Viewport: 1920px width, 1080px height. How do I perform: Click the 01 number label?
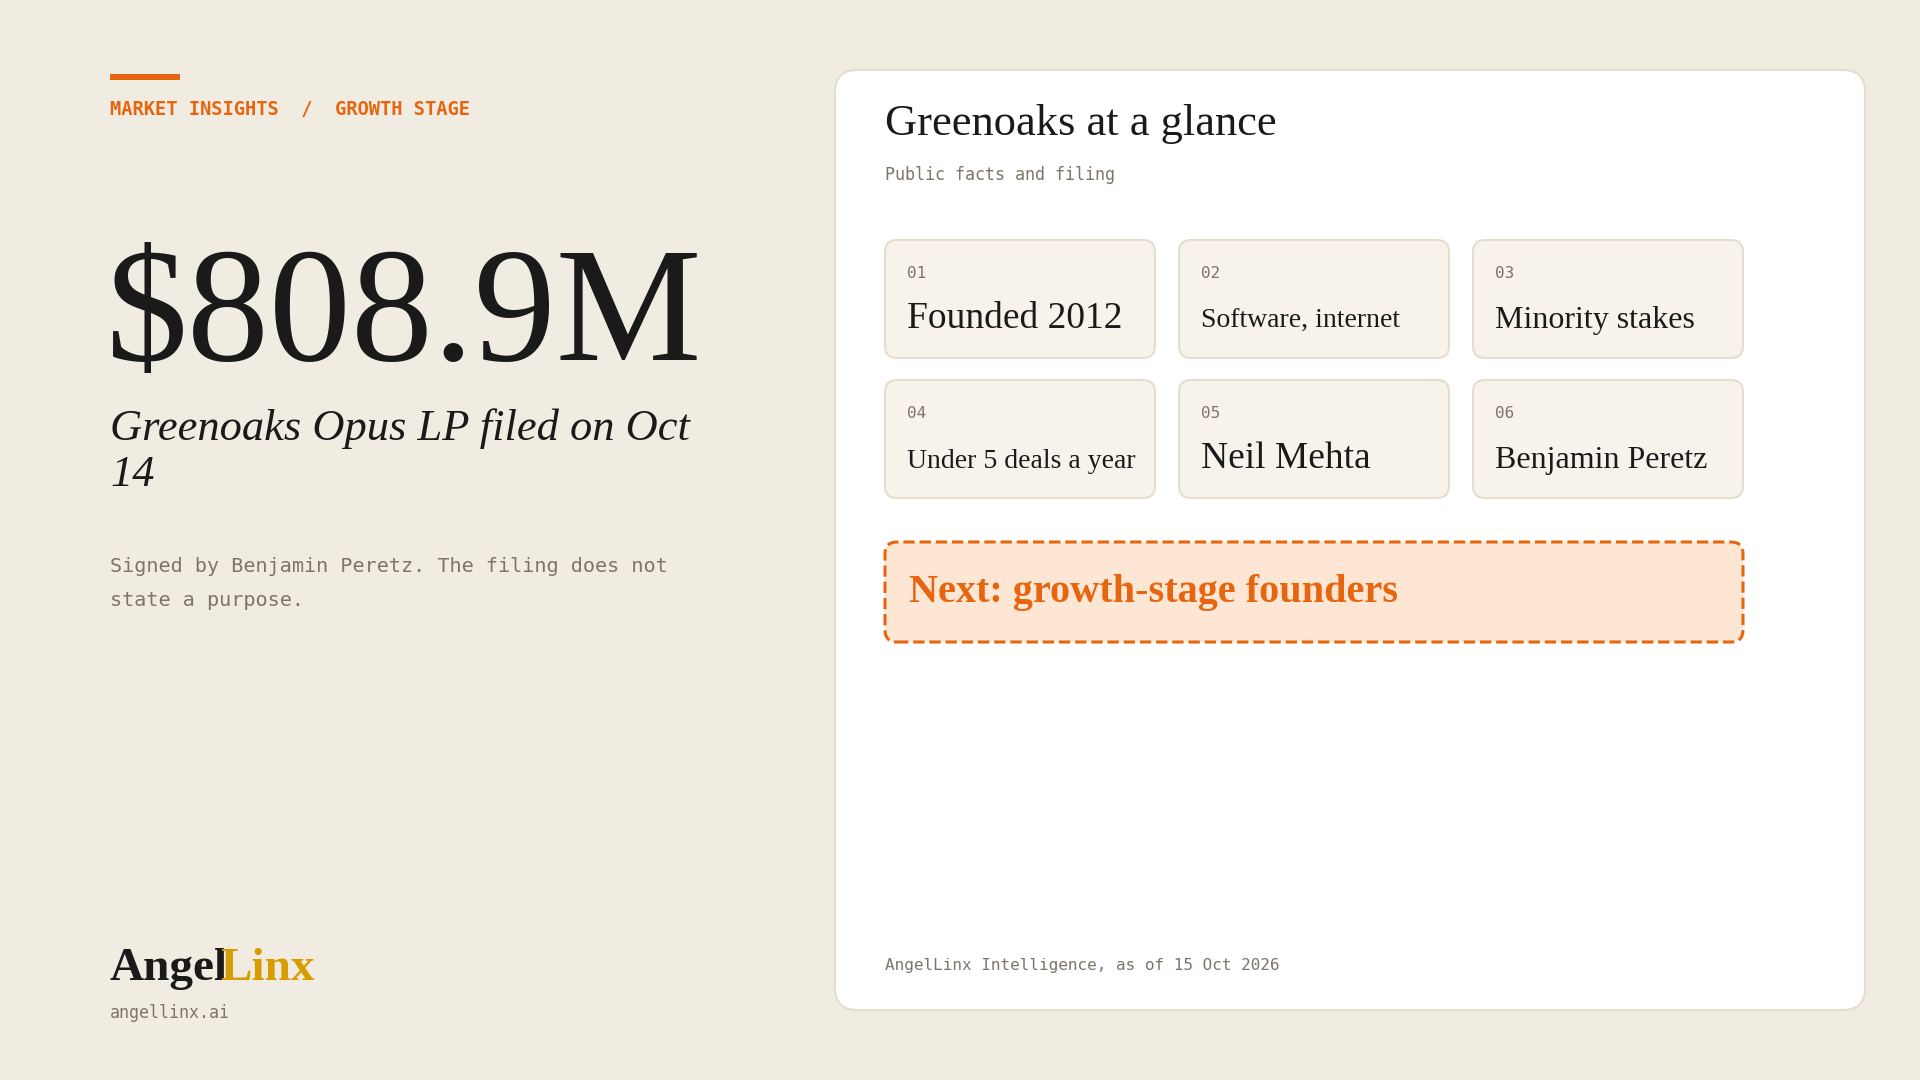917,273
